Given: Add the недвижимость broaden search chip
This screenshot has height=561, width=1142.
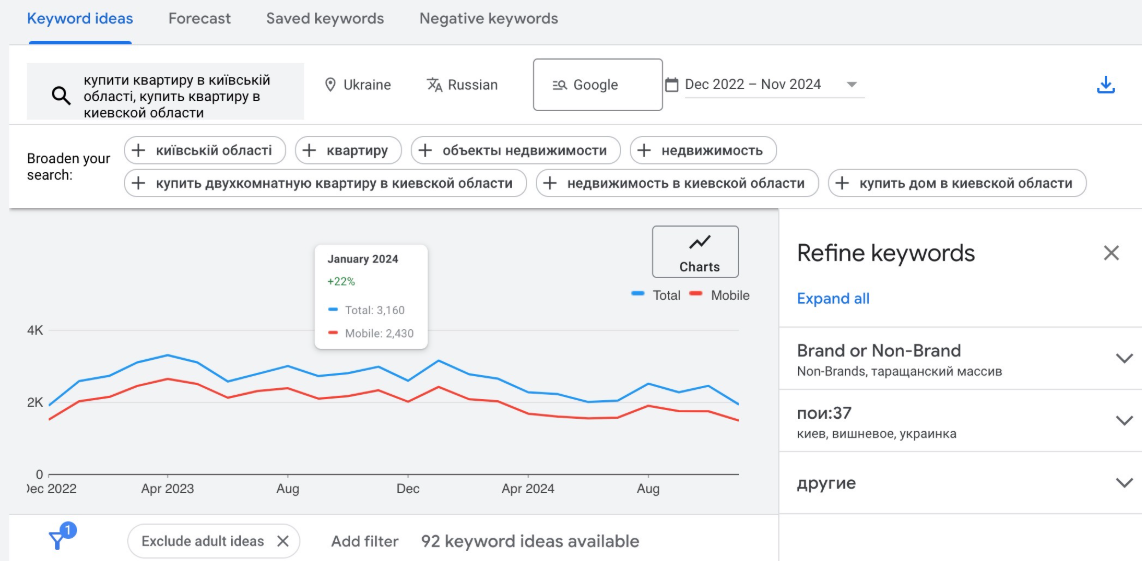Looking at the screenshot, I should 703,150.
